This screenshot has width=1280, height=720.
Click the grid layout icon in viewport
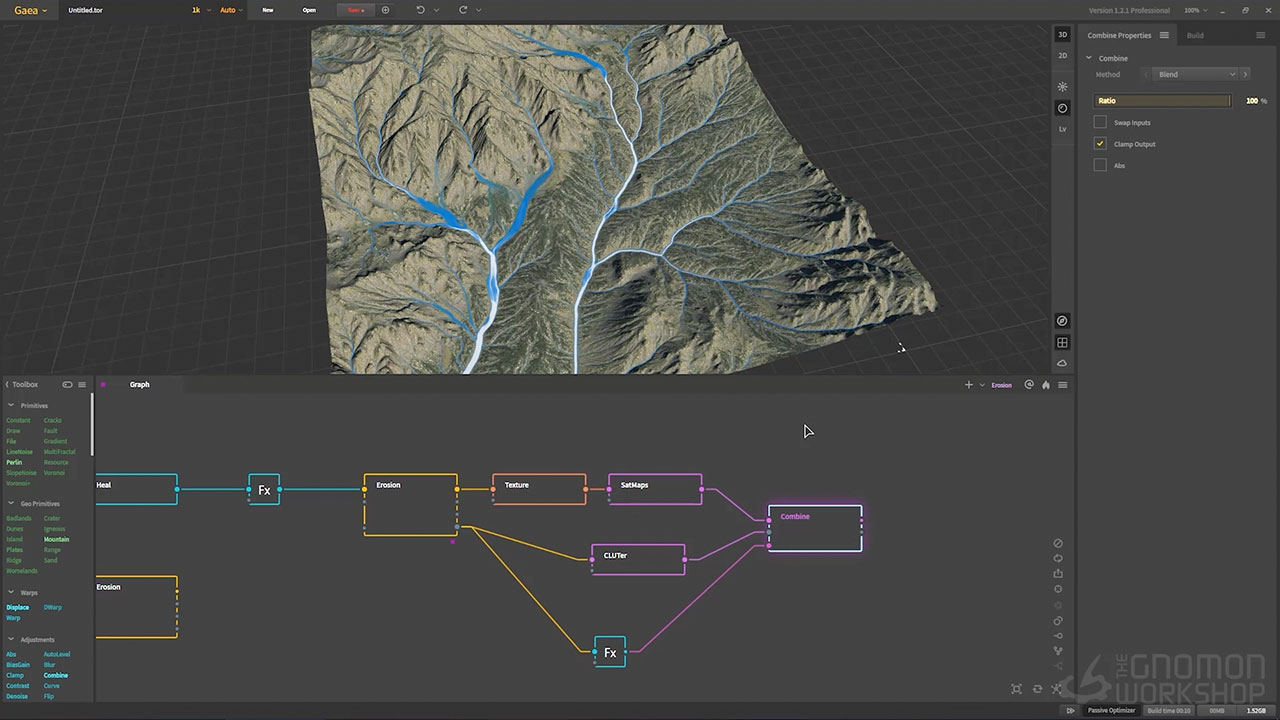1062,343
